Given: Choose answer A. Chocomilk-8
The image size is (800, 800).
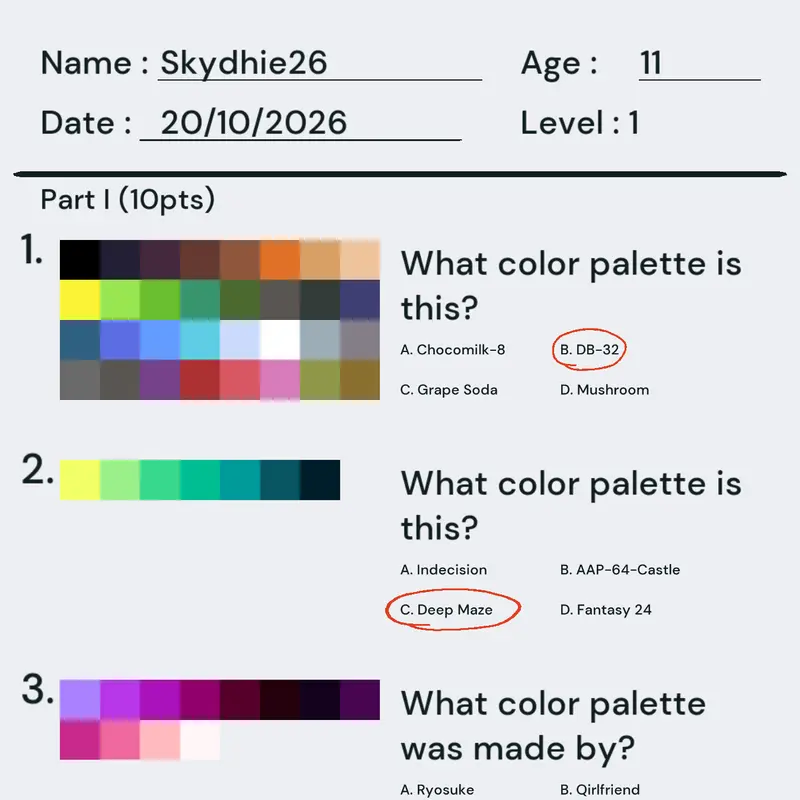Looking at the screenshot, I should point(453,349).
